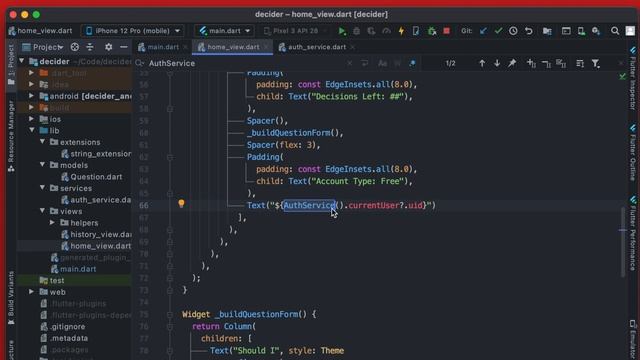Open Build Variants side tab
Image resolution: width=640 pixels, height=360 pixels.
pos(11,298)
